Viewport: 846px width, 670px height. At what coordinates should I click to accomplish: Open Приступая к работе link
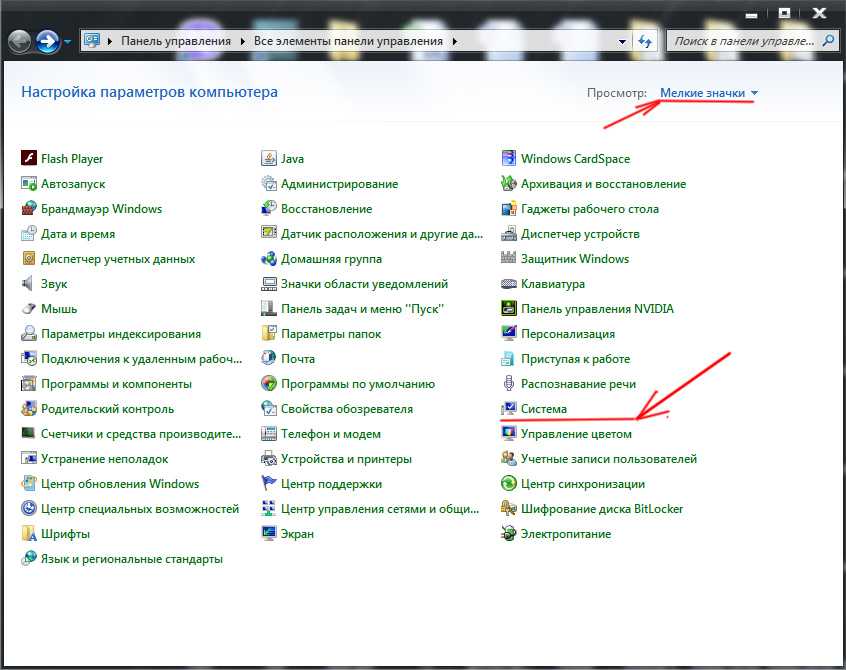click(575, 358)
